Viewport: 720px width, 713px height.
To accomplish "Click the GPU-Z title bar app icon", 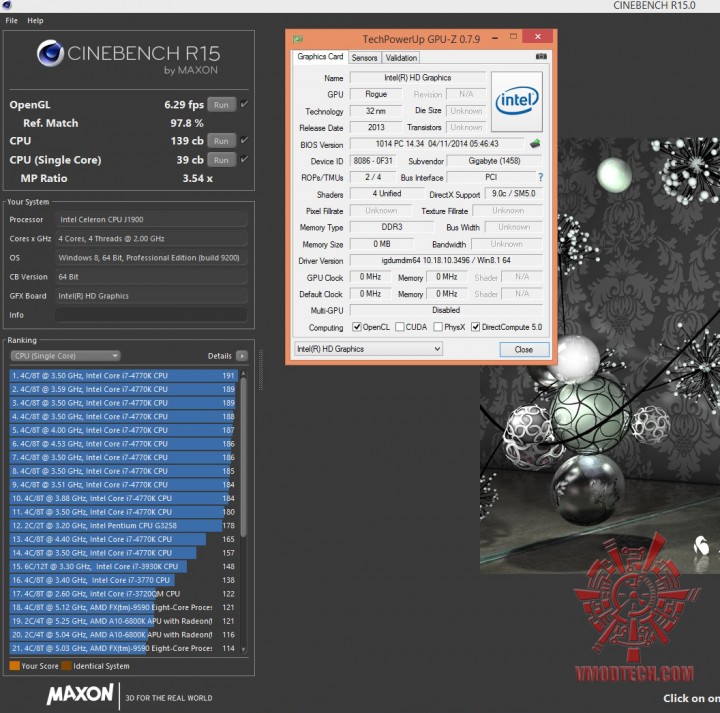I will (298, 39).
